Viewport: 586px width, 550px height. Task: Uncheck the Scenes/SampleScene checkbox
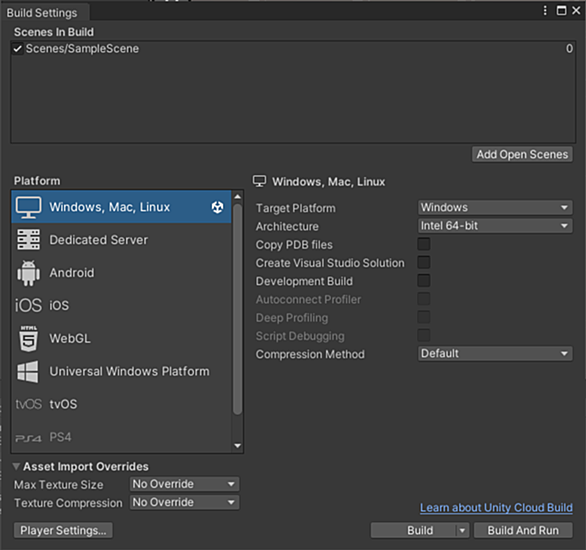(x=17, y=49)
